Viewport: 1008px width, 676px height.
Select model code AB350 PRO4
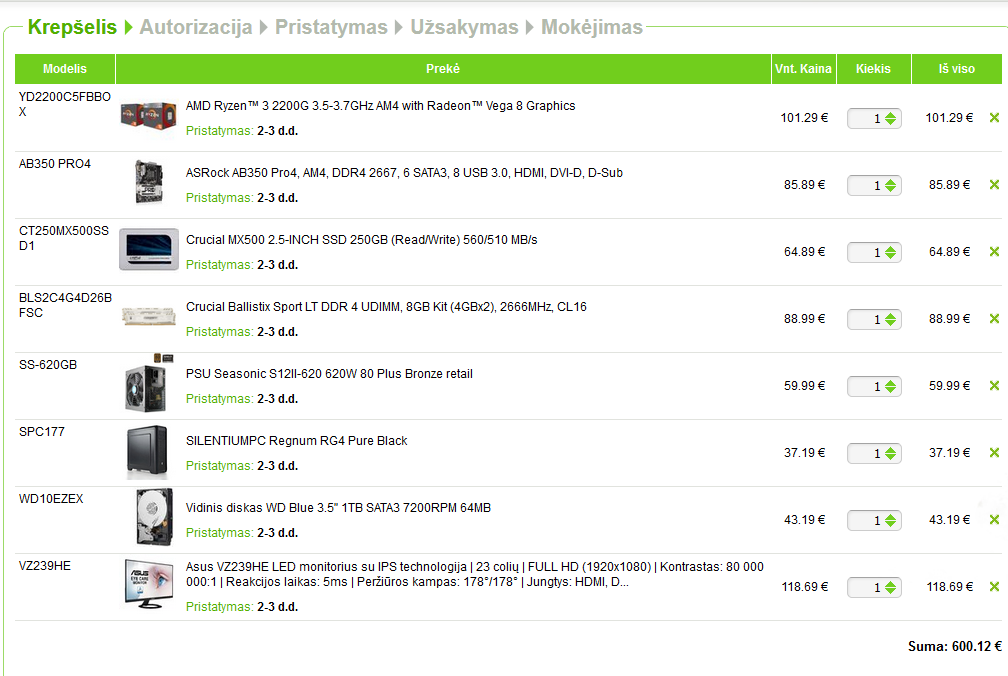(x=55, y=164)
